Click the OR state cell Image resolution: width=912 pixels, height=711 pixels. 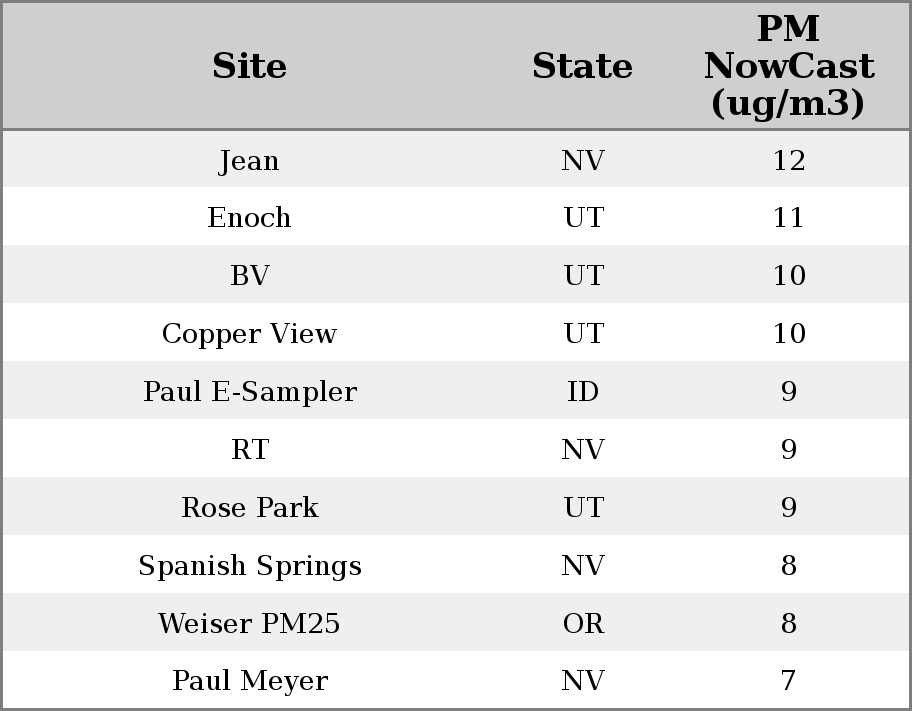[x=582, y=624]
